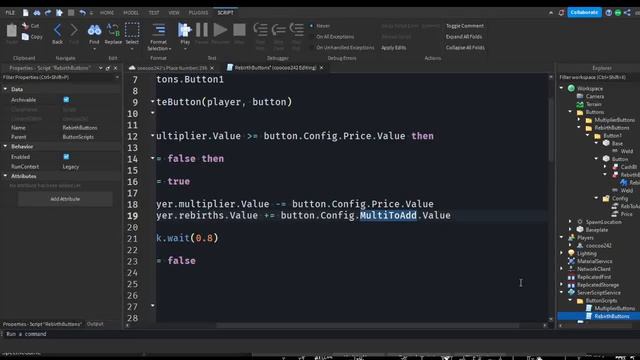The height and width of the screenshot is (360, 640).
Task: Collapse the code fold arrow on line 12
Action: point(153,135)
